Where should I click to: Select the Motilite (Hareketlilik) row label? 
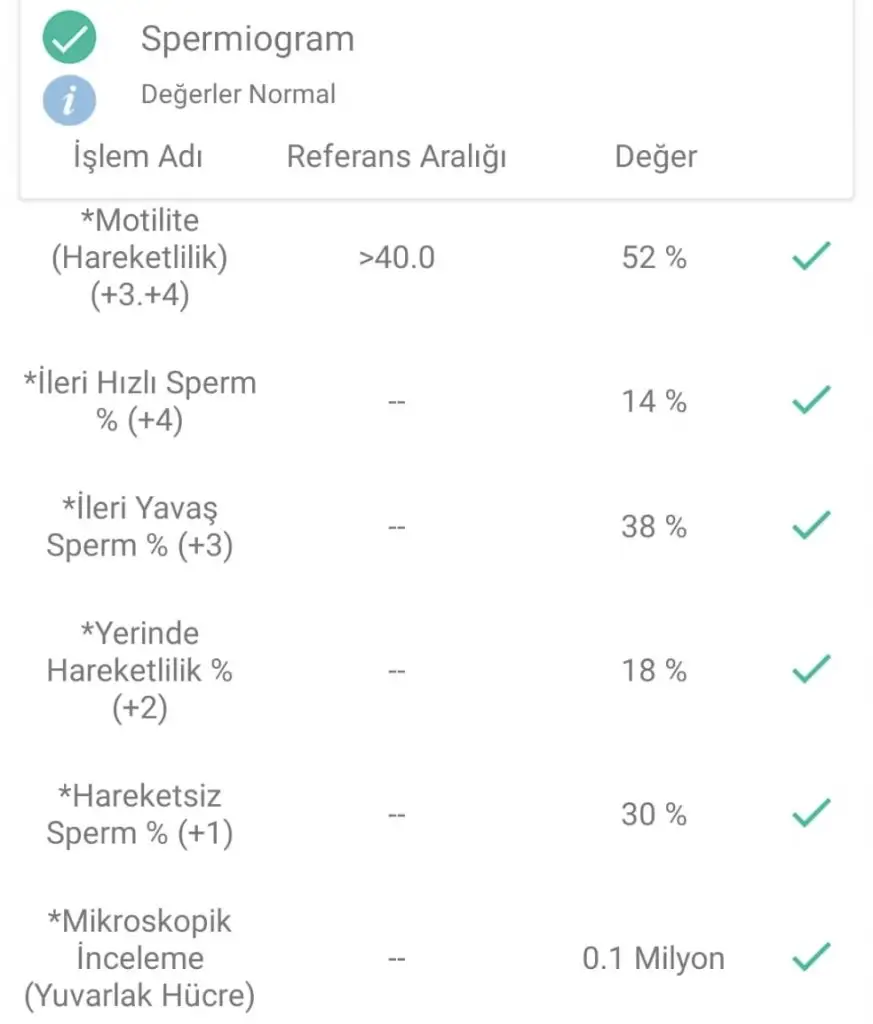(x=140, y=257)
